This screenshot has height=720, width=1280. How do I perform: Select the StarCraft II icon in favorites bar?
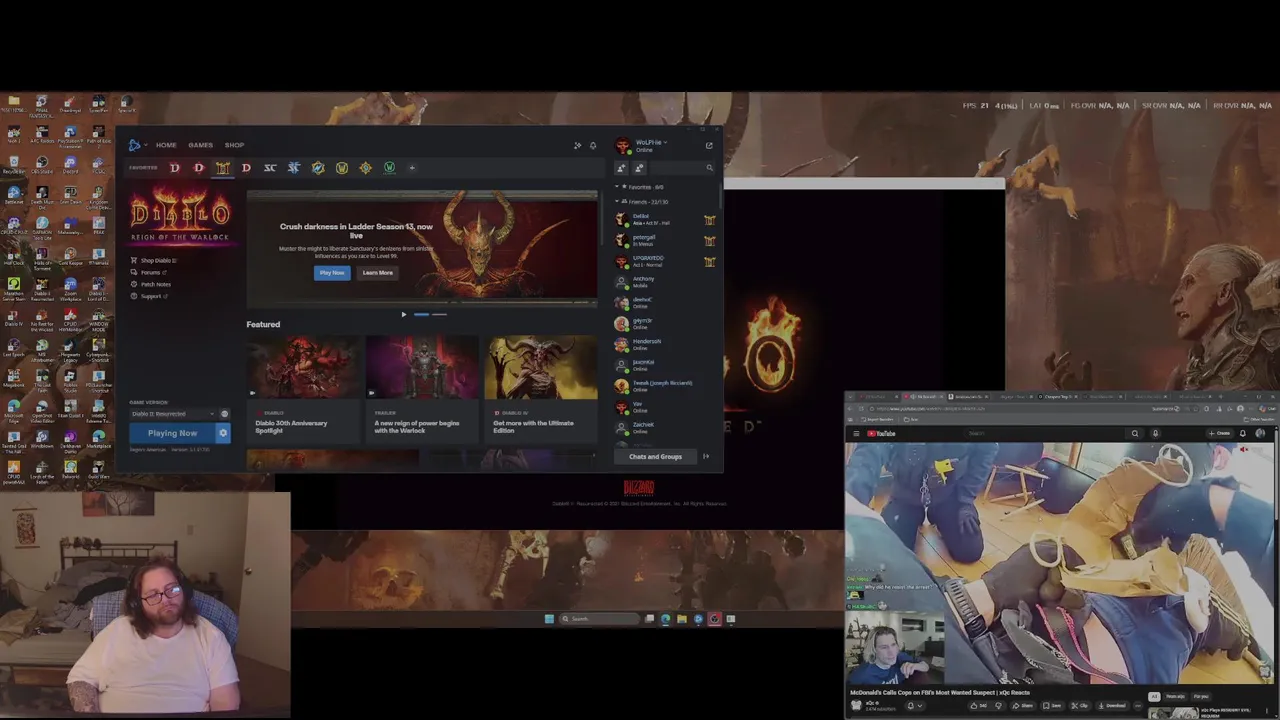(294, 168)
